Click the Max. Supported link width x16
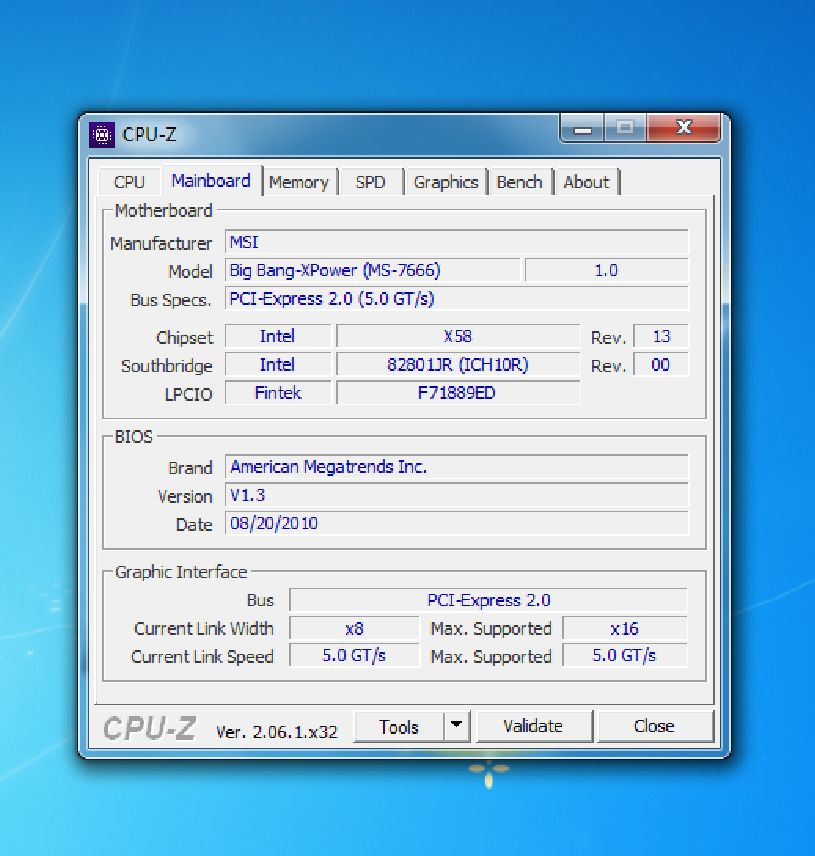Viewport: 815px width, 856px height. (625, 628)
